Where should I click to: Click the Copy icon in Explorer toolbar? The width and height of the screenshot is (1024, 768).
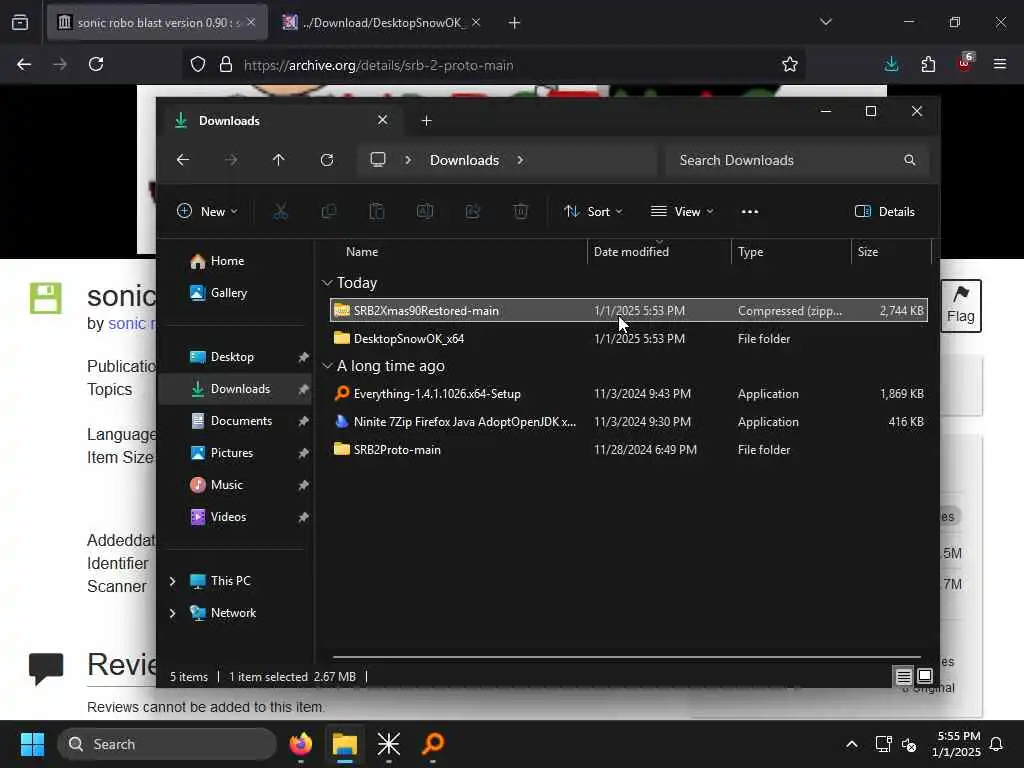click(x=328, y=212)
